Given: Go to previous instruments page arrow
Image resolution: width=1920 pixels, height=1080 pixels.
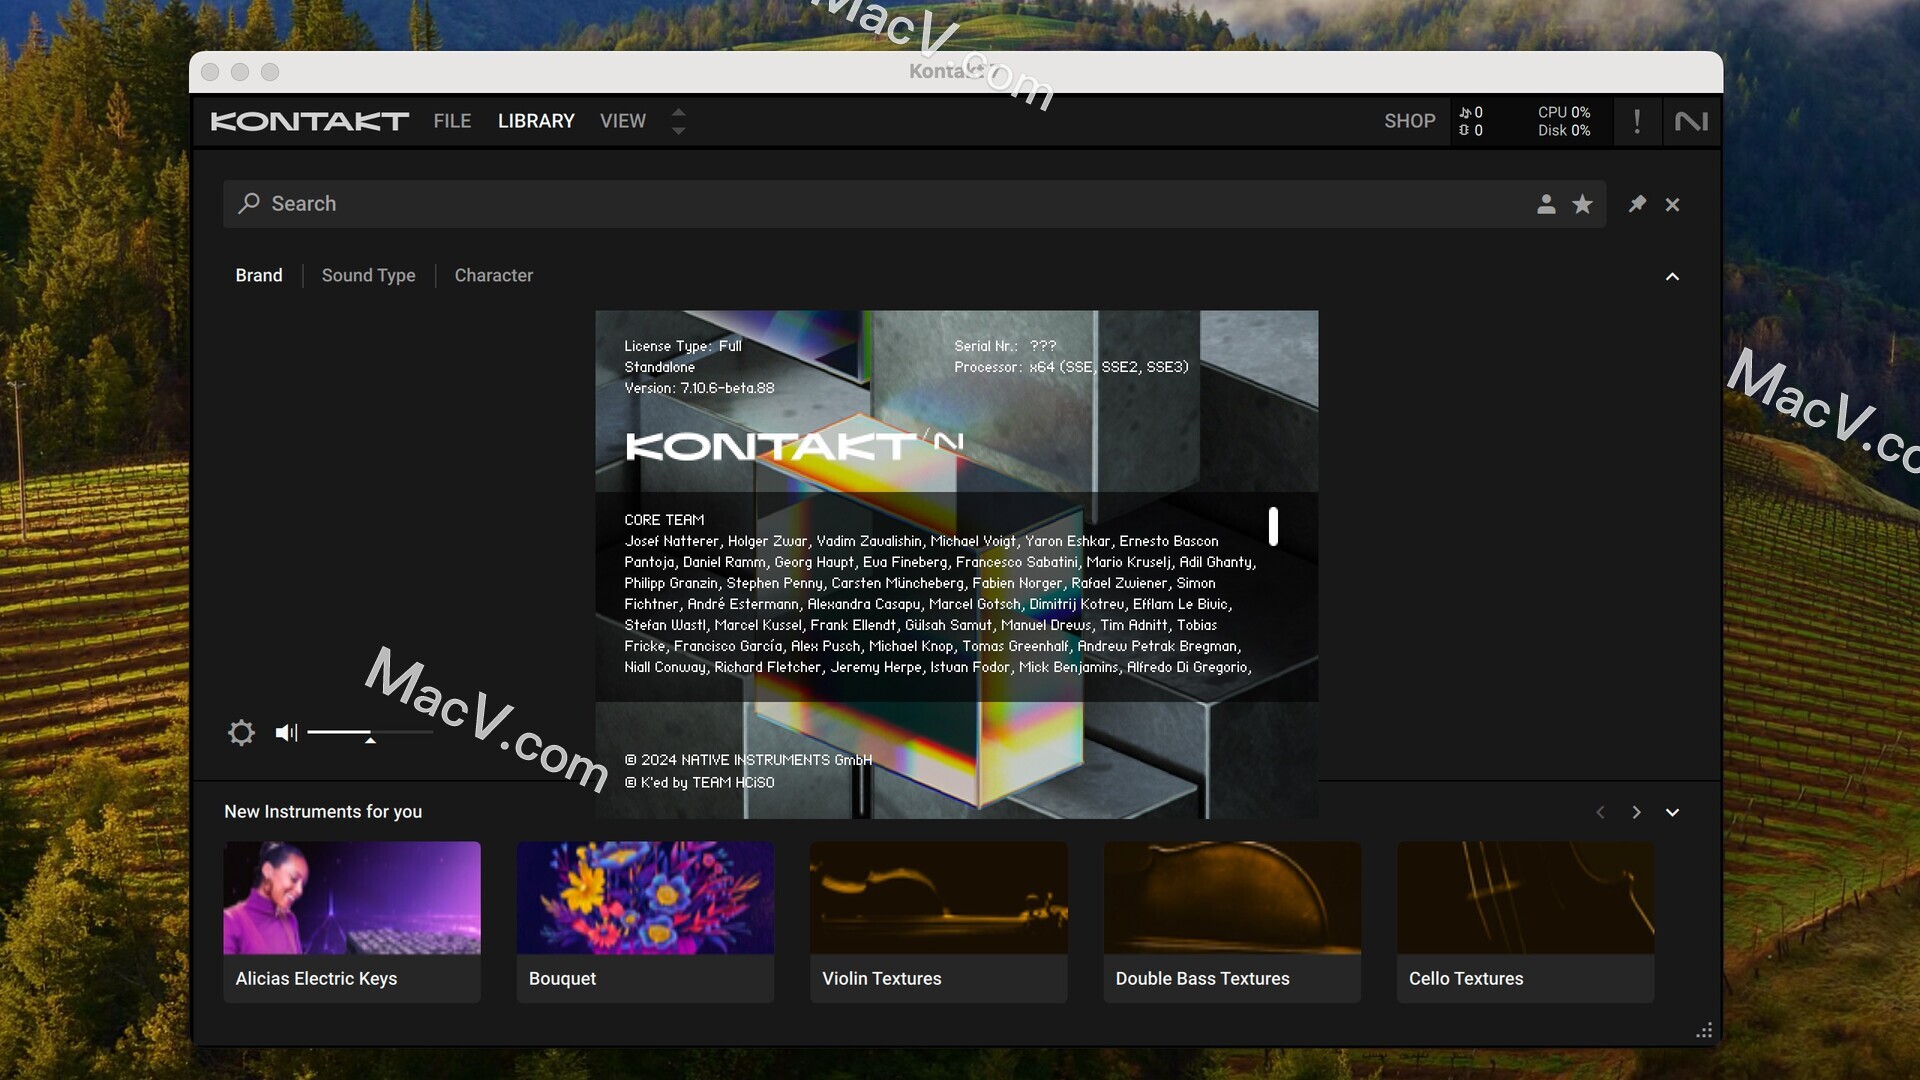Looking at the screenshot, I should coord(1600,812).
